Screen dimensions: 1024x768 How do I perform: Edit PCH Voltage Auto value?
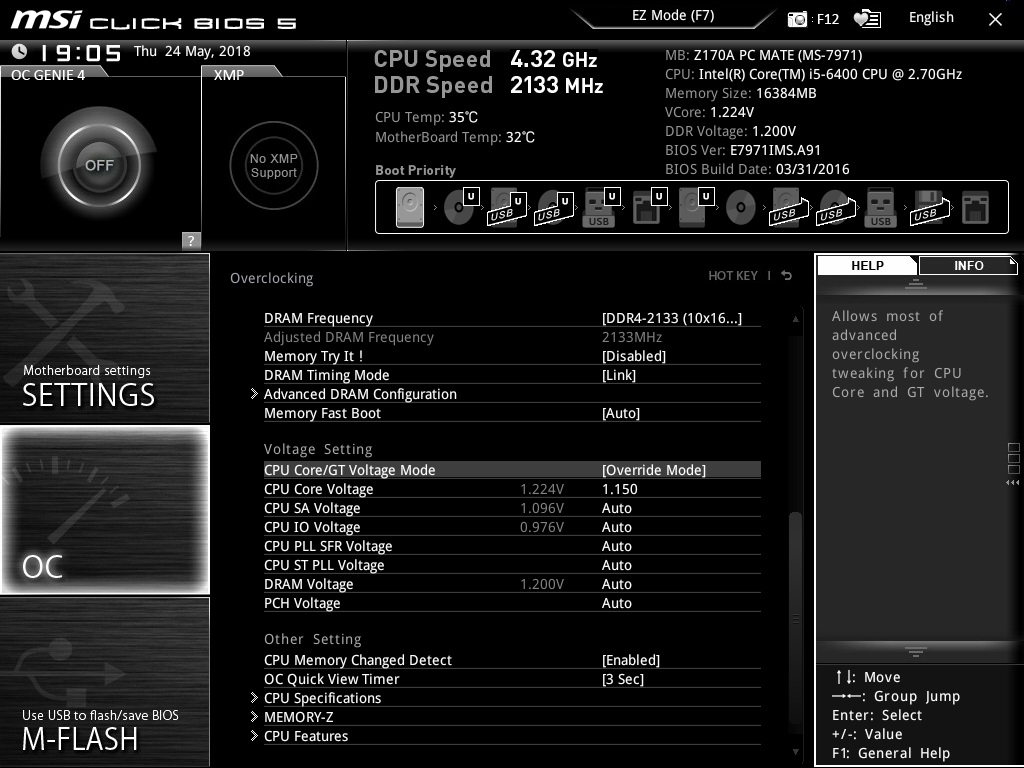point(616,603)
